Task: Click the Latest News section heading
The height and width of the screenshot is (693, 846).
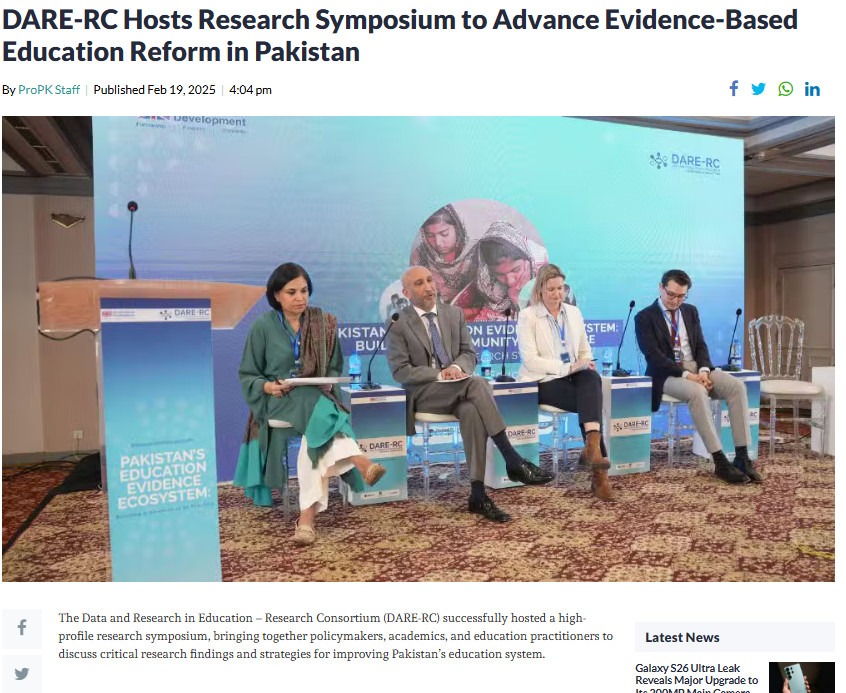Action: coord(682,637)
